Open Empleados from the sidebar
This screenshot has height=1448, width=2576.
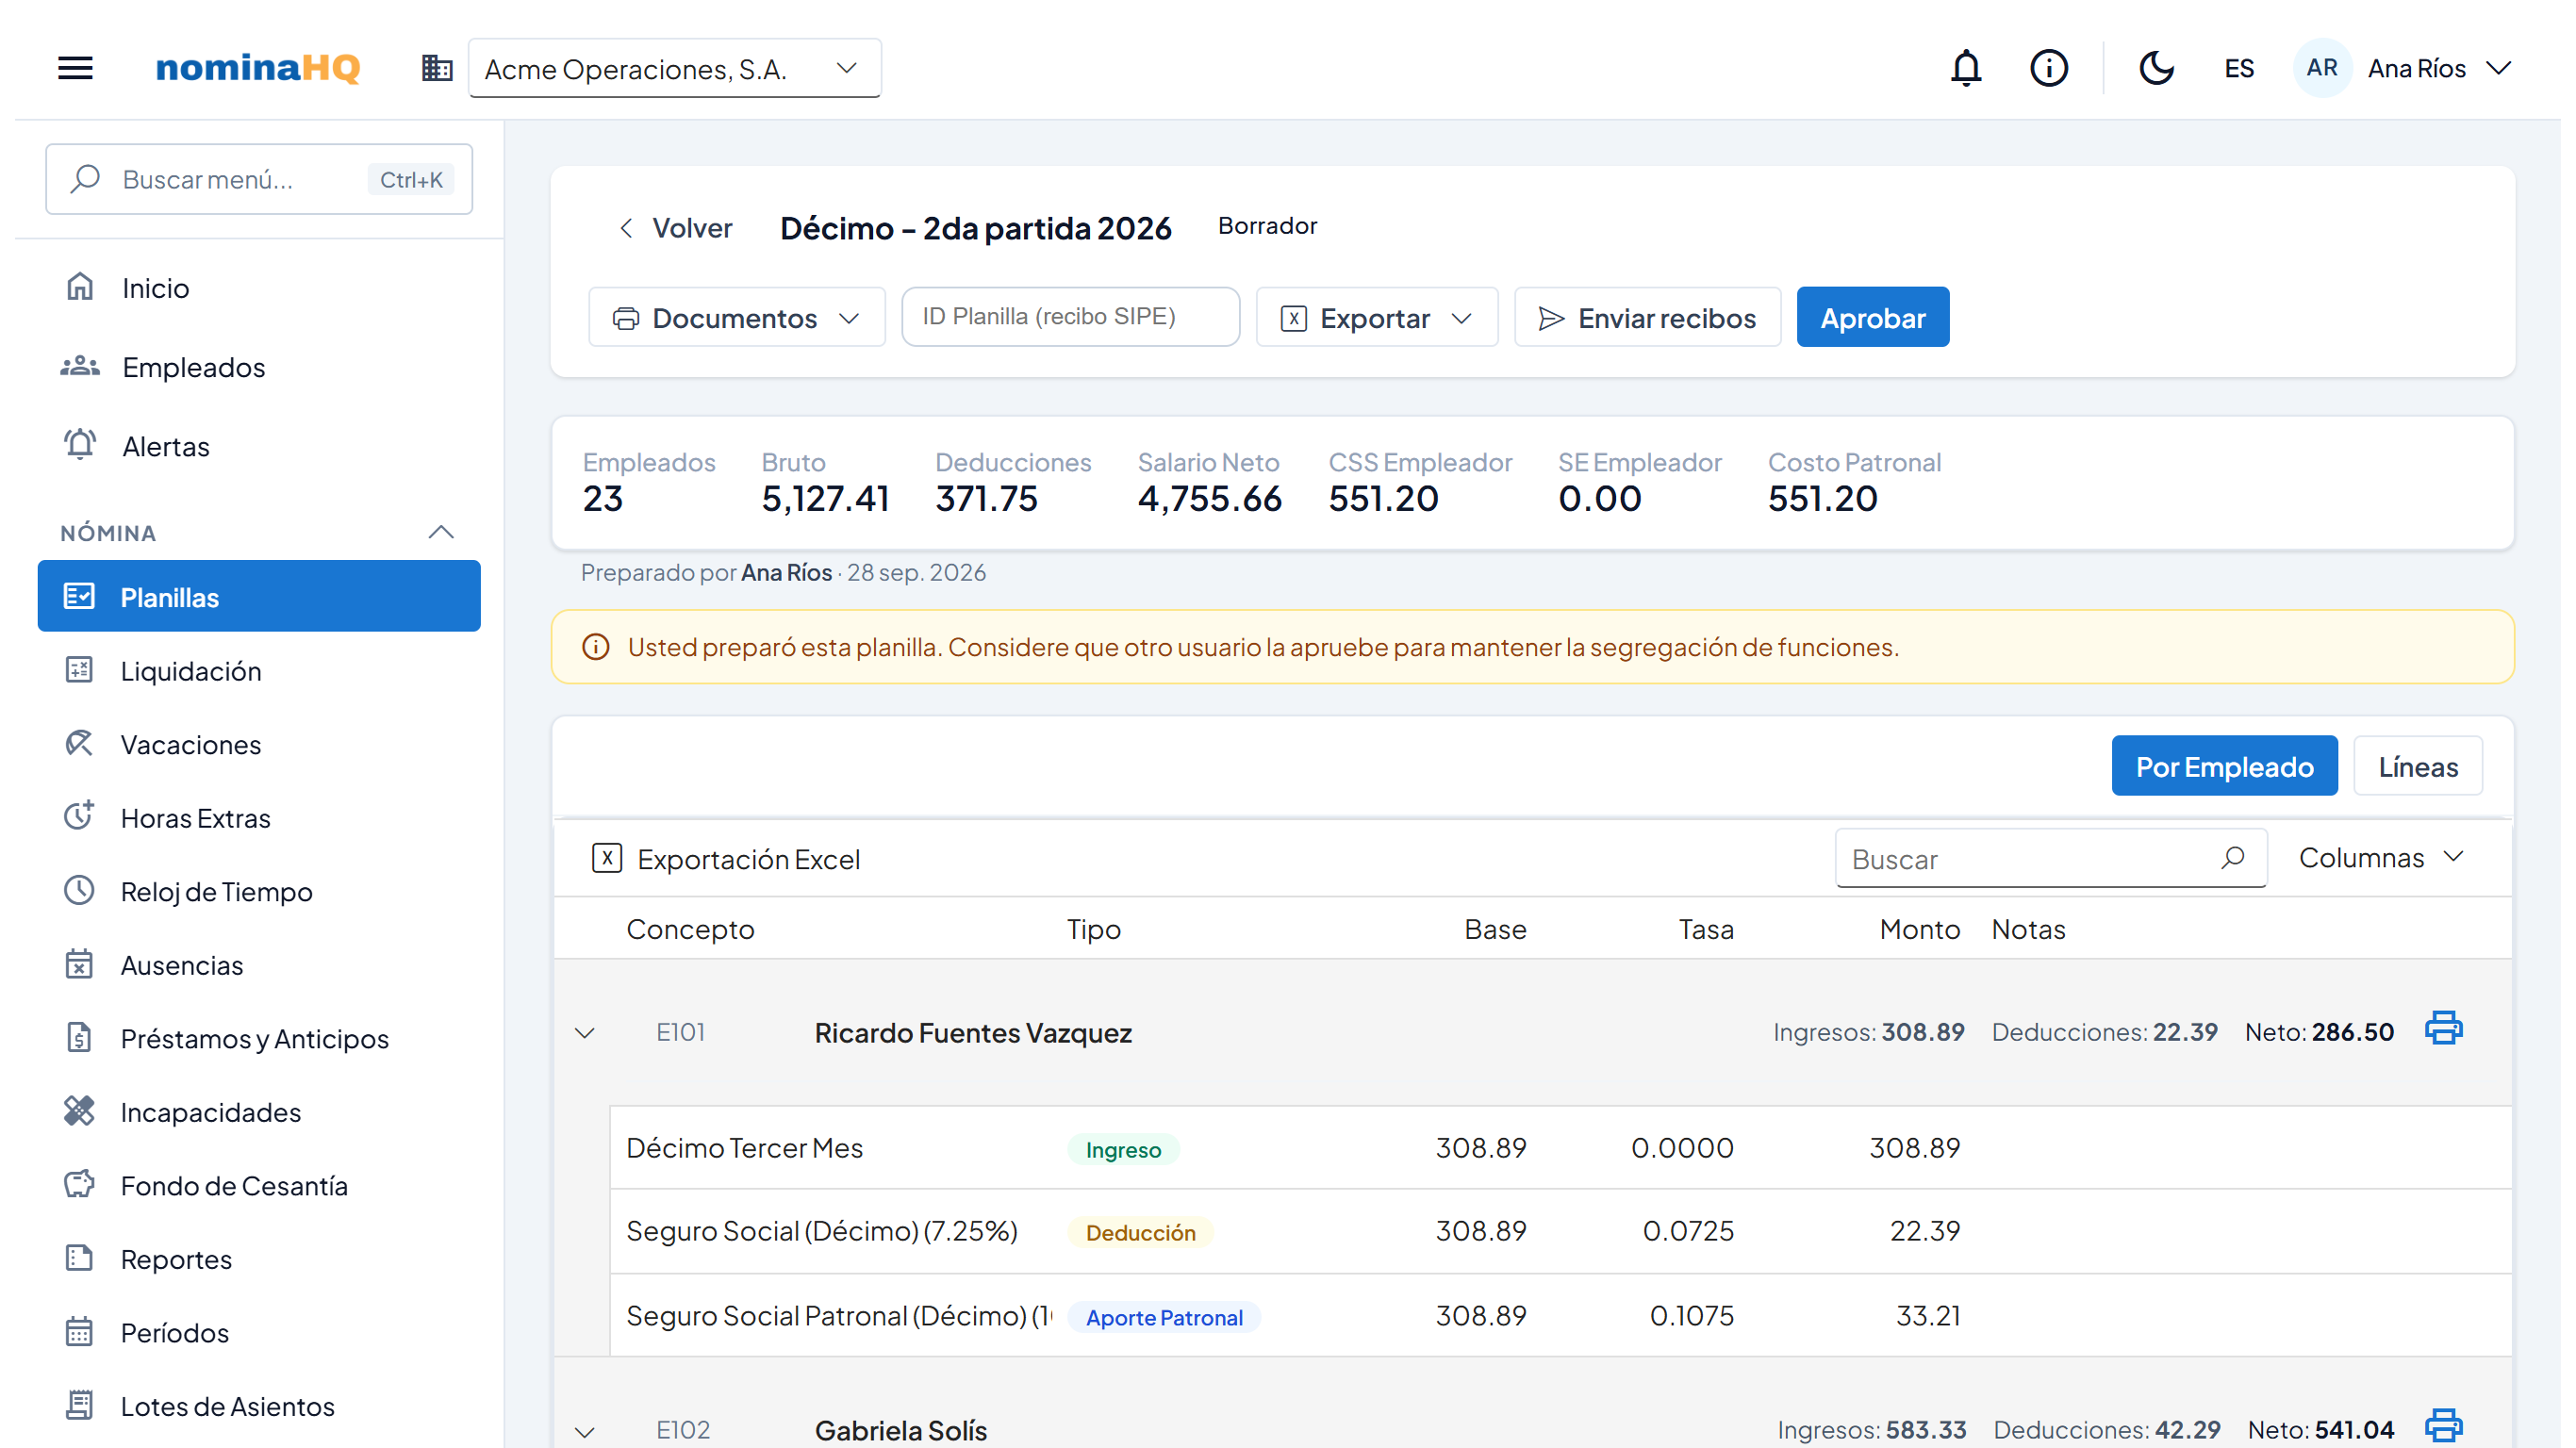[x=259, y=367]
